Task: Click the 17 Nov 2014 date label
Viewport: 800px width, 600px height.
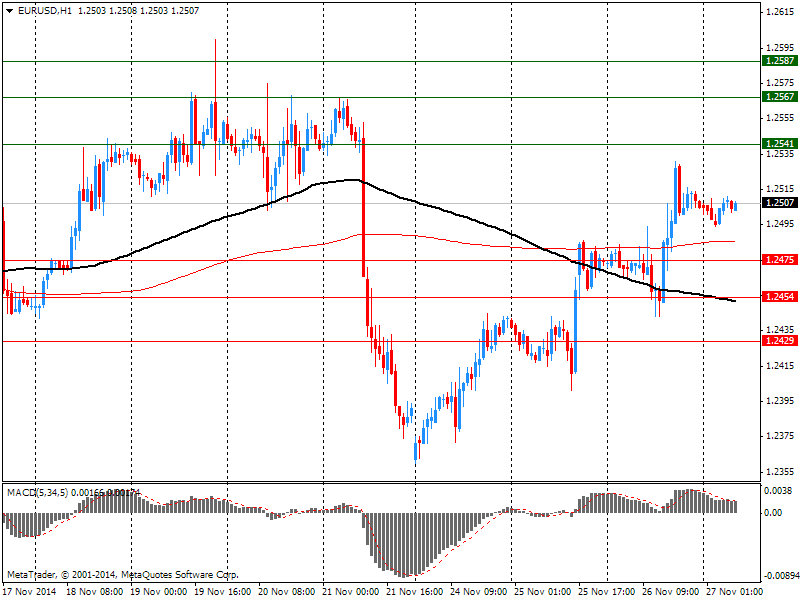Action: pos(30,592)
